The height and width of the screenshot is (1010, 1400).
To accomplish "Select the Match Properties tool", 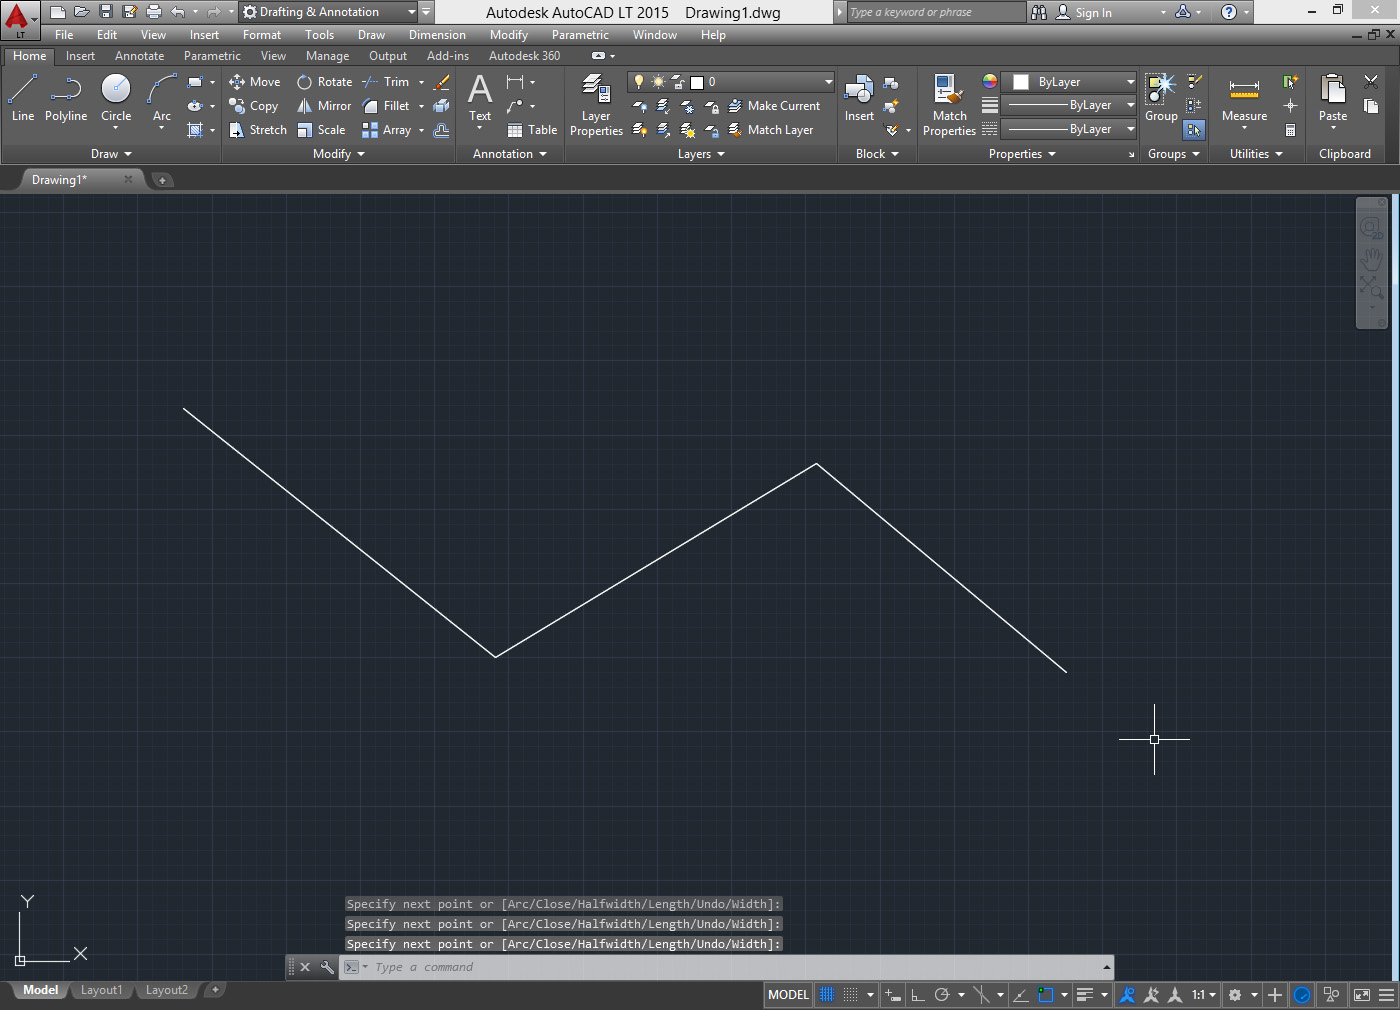I will pyautogui.click(x=947, y=103).
